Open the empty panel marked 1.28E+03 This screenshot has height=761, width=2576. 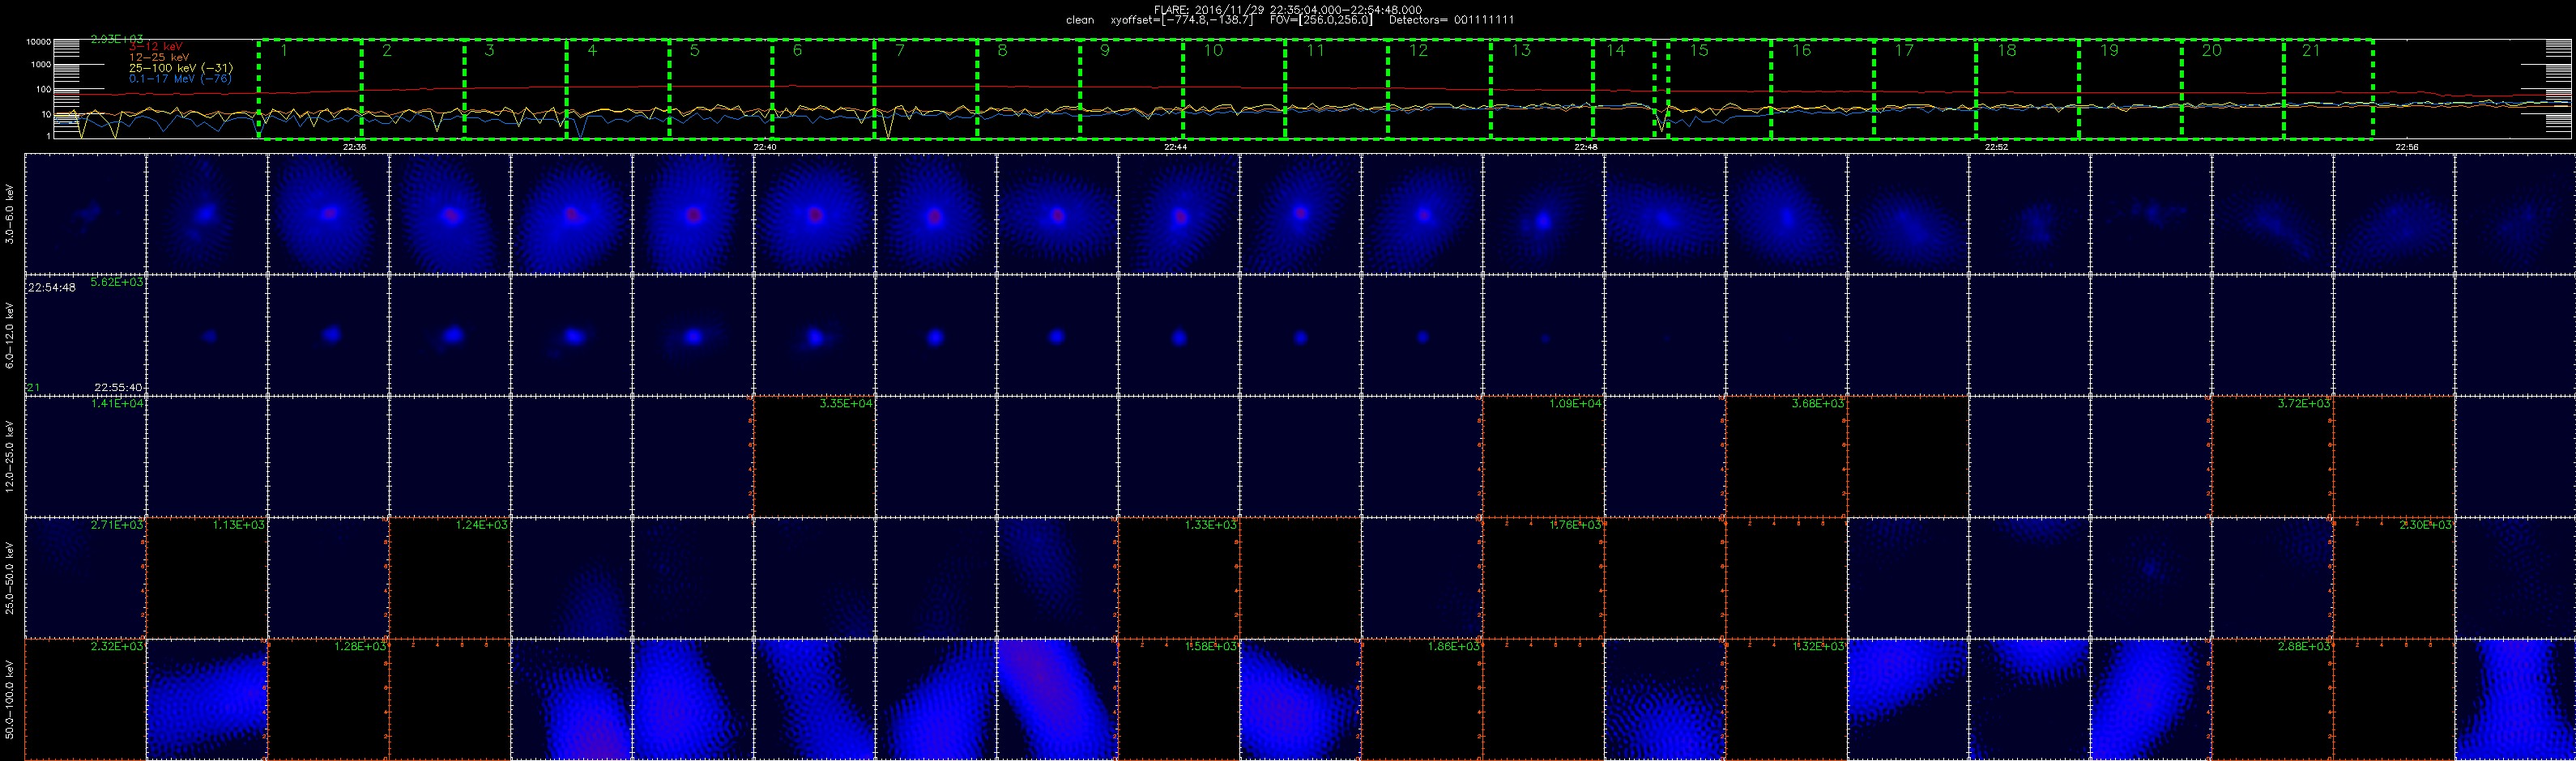pyautogui.click(x=328, y=699)
